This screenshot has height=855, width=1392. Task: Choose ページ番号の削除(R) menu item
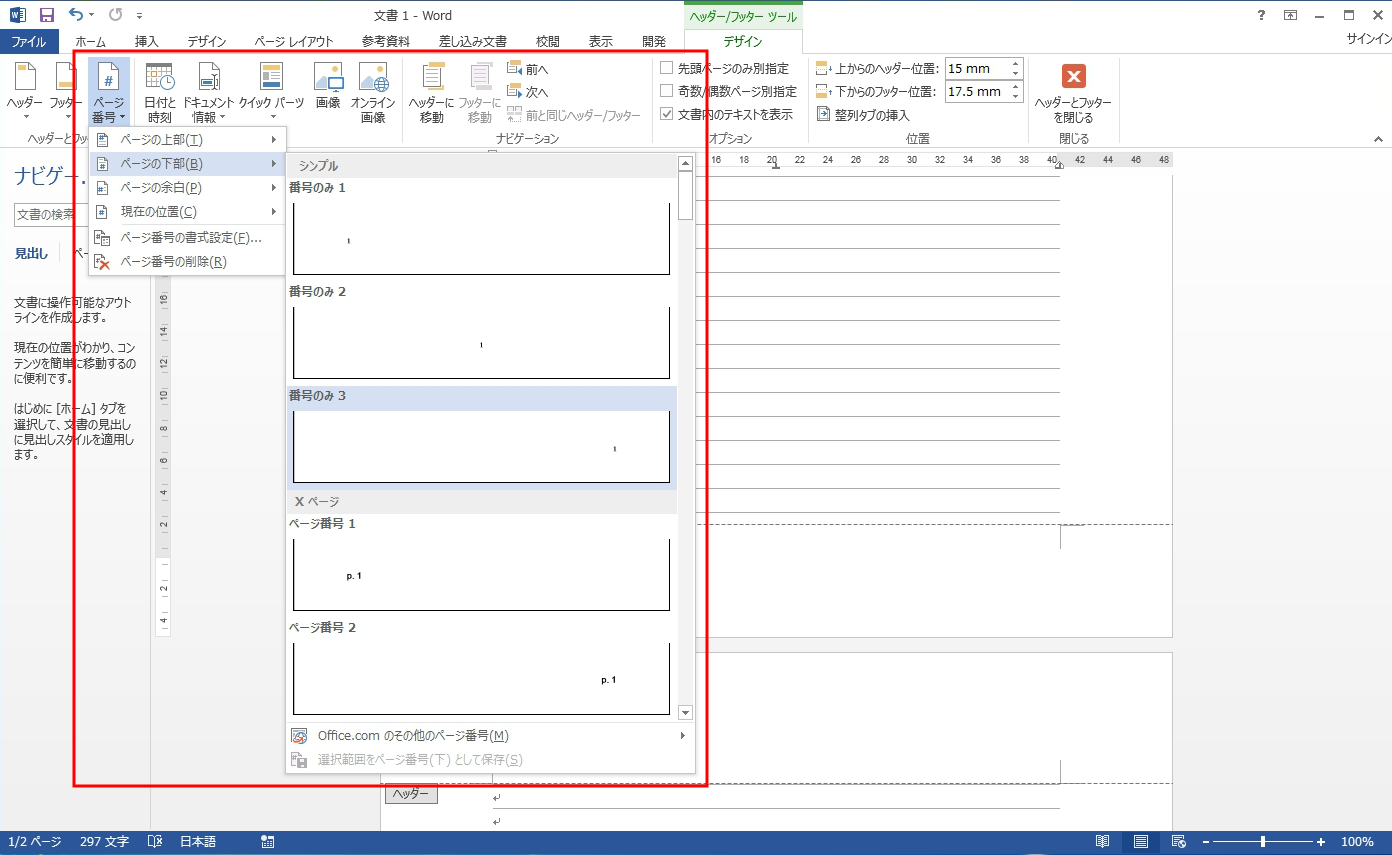187,262
